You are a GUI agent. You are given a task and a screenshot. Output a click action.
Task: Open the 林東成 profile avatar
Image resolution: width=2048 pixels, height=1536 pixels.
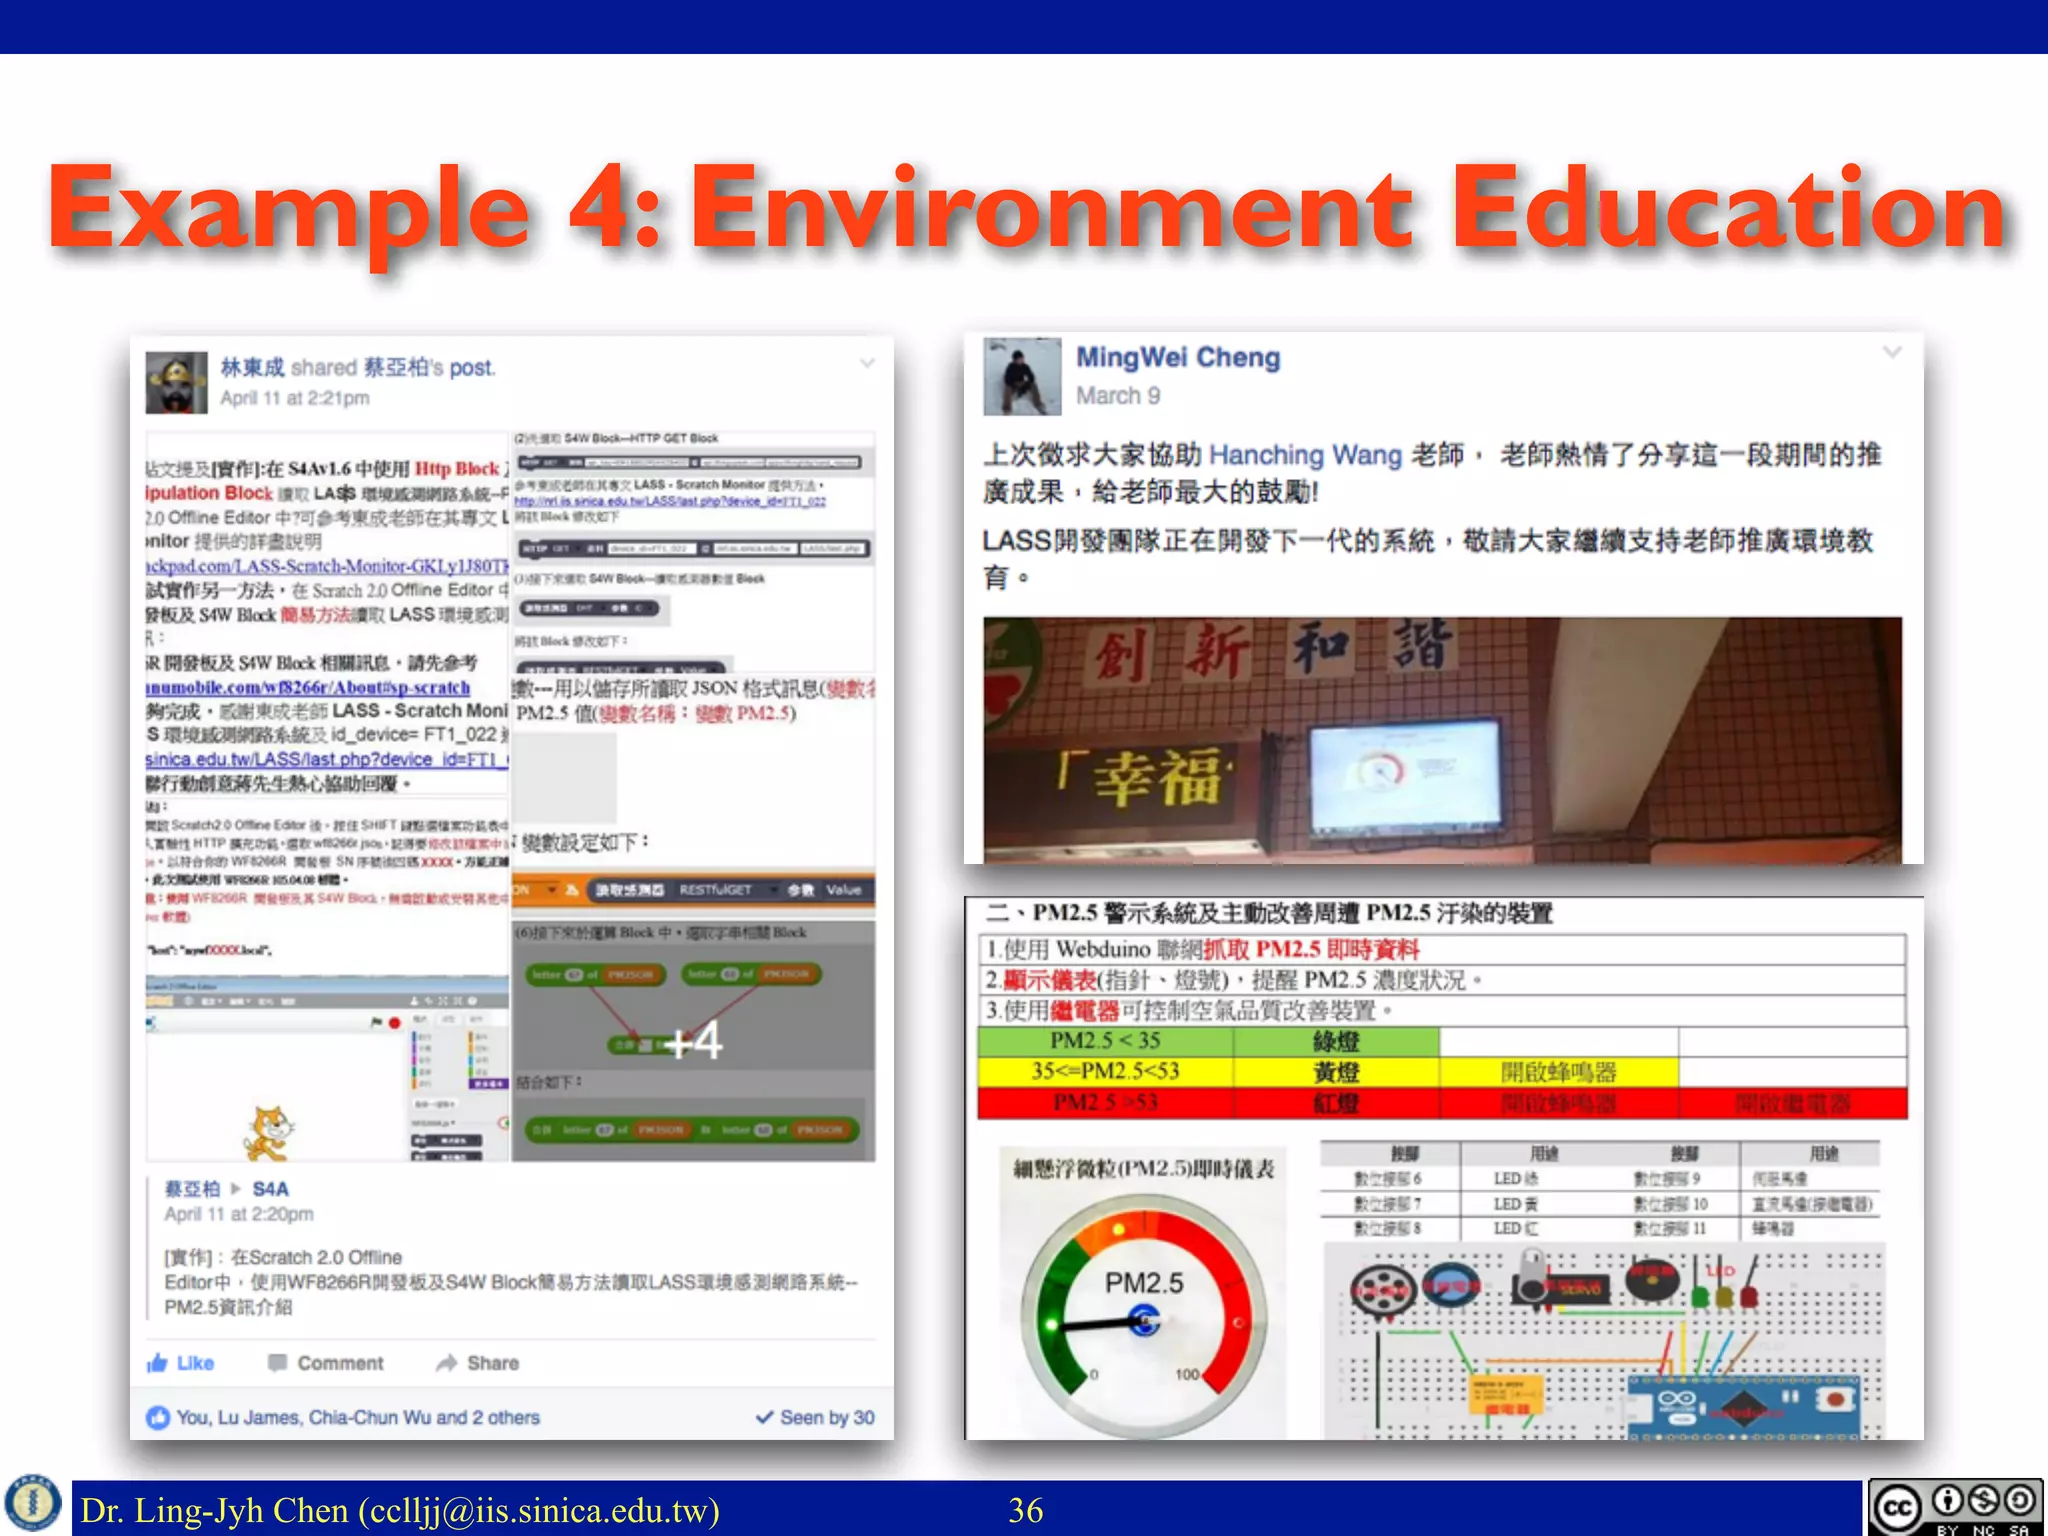pyautogui.click(x=176, y=382)
